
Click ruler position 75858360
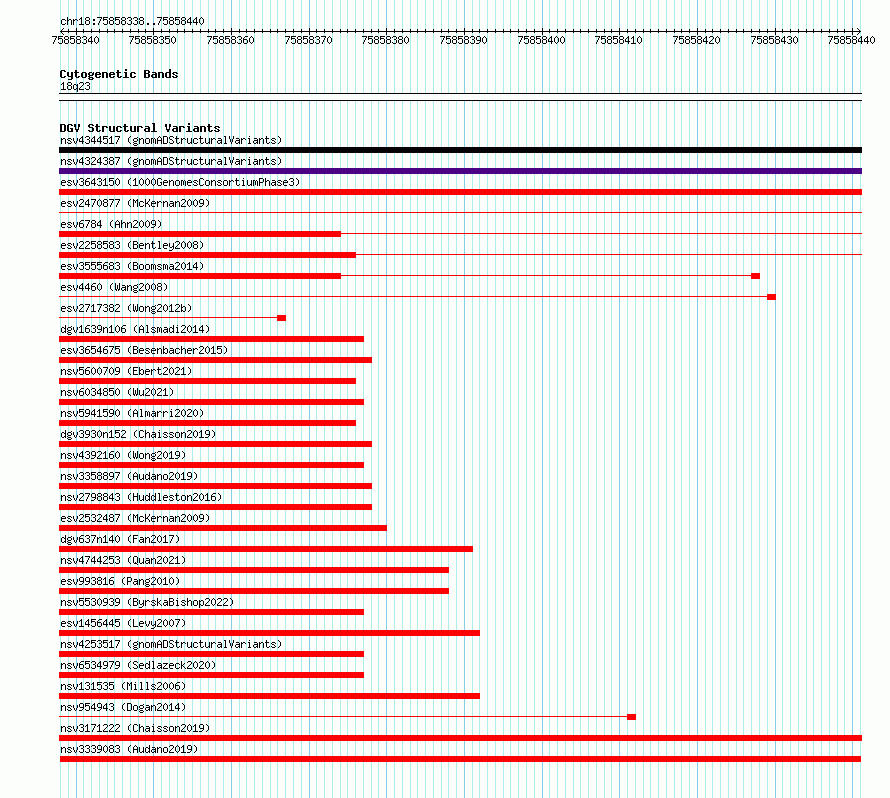tap(230, 40)
